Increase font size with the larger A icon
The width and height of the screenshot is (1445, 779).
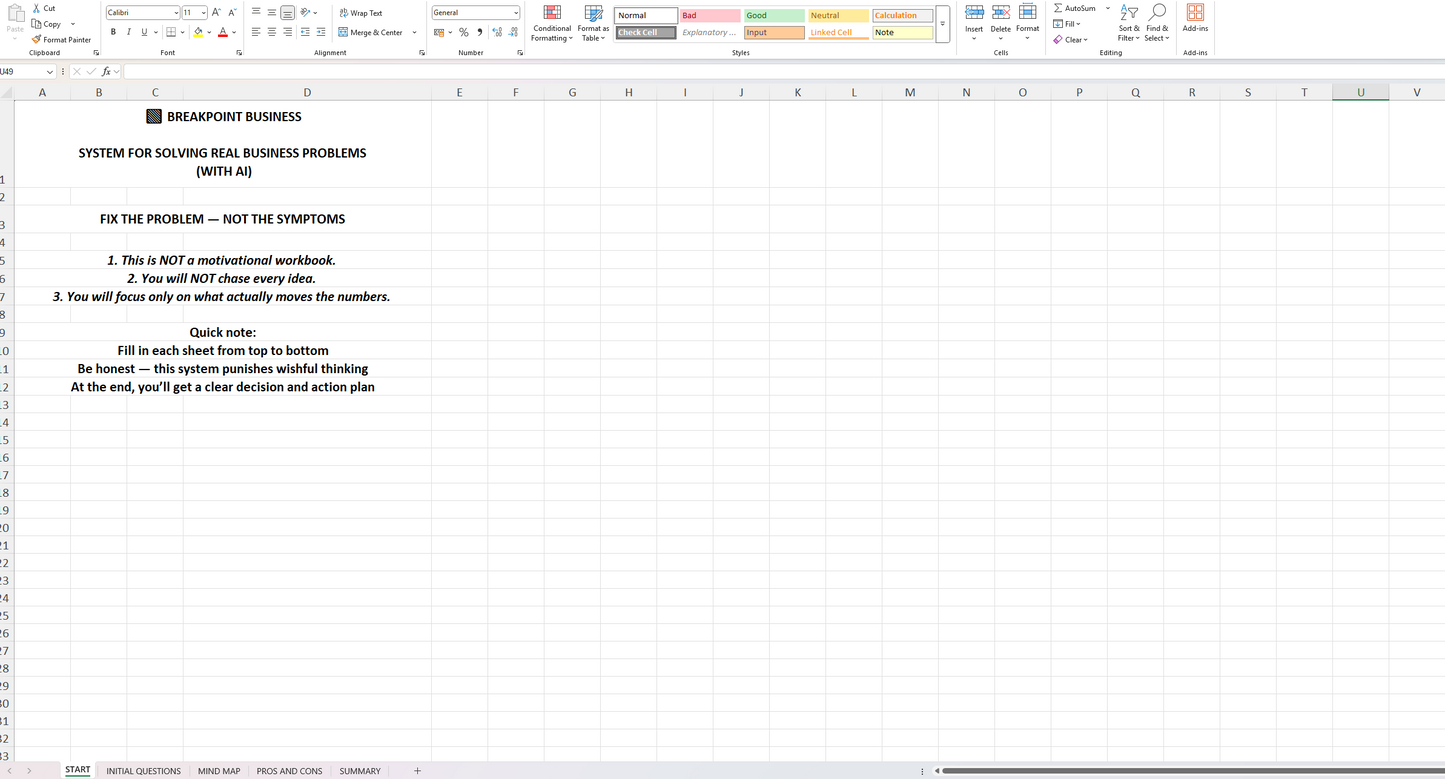pyautogui.click(x=216, y=13)
